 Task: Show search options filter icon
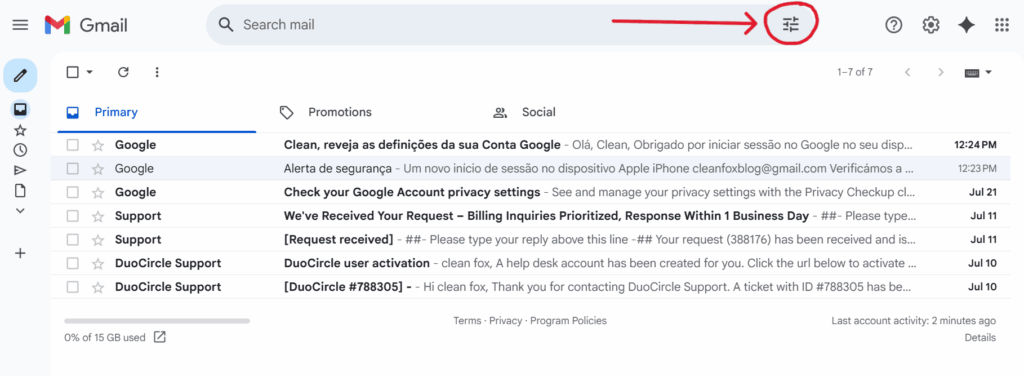(x=791, y=25)
